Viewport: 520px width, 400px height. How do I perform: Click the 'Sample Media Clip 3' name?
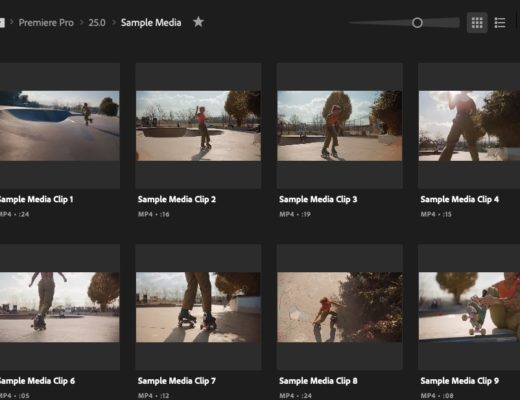tap(318, 199)
